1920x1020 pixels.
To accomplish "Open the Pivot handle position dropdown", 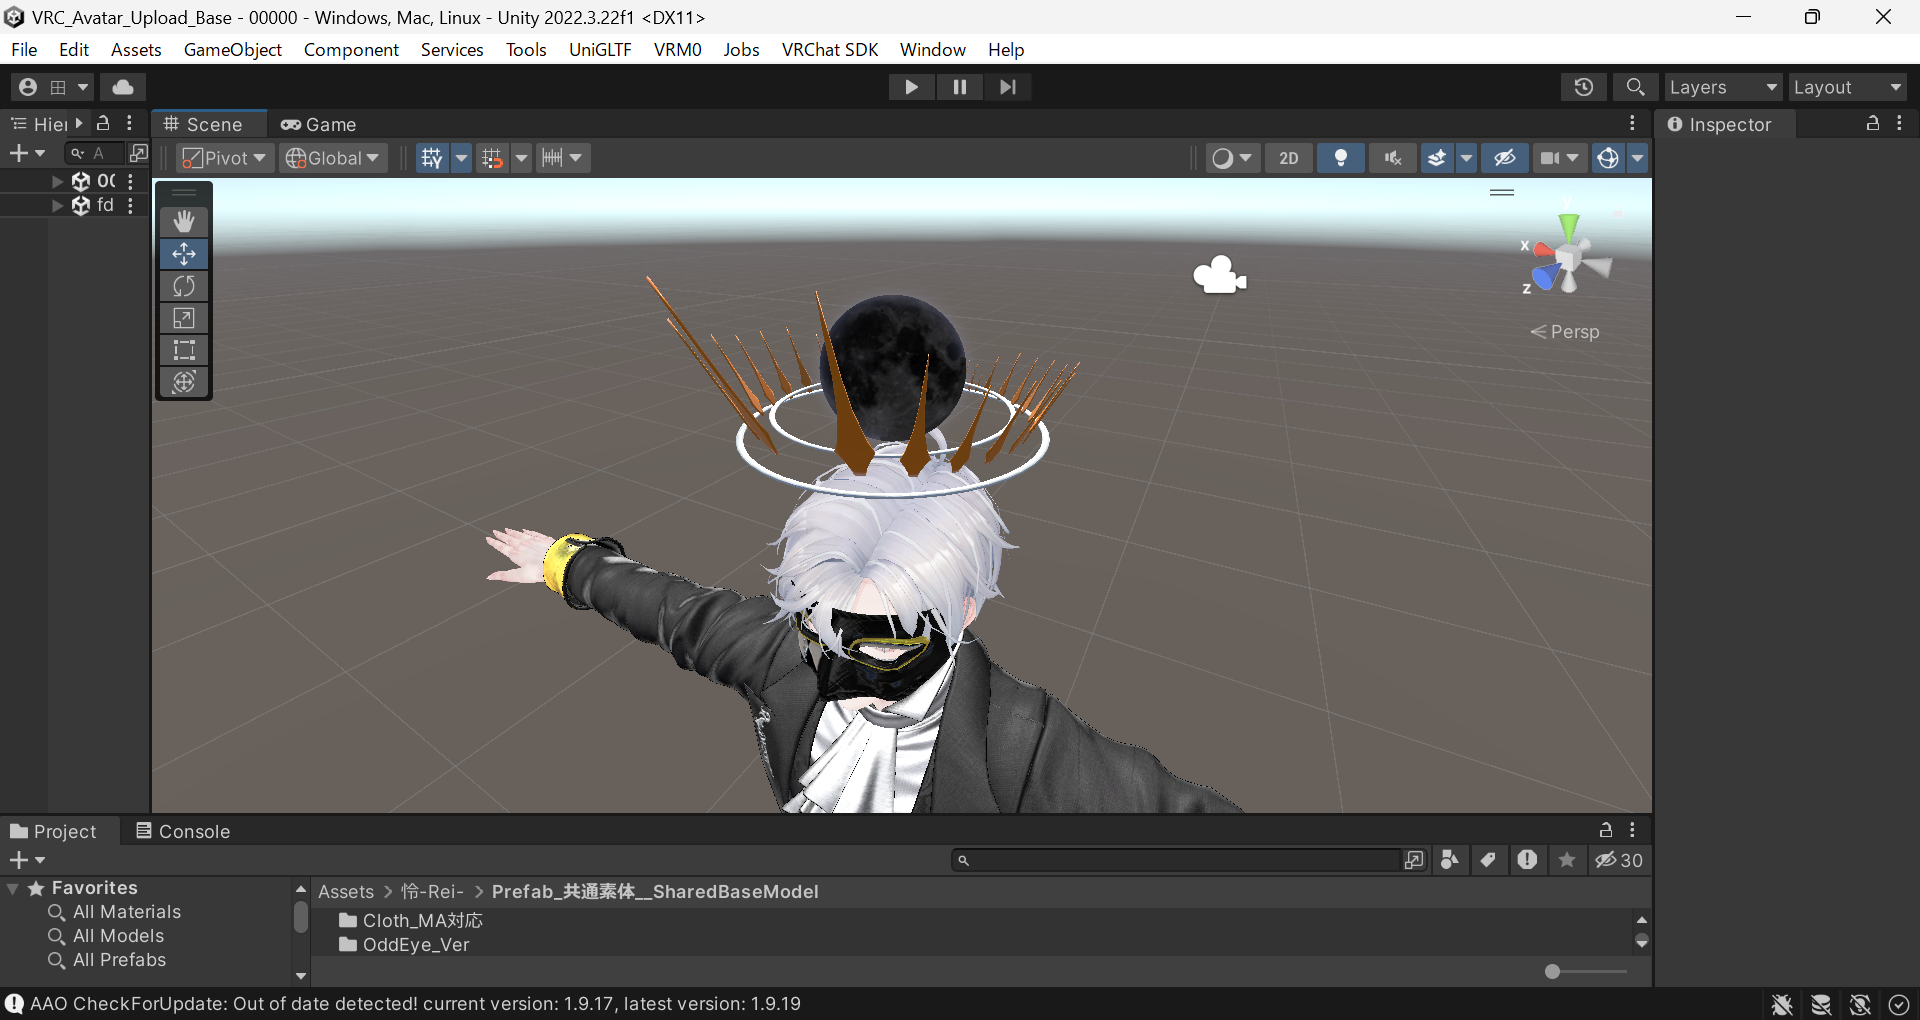I will coord(225,158).
